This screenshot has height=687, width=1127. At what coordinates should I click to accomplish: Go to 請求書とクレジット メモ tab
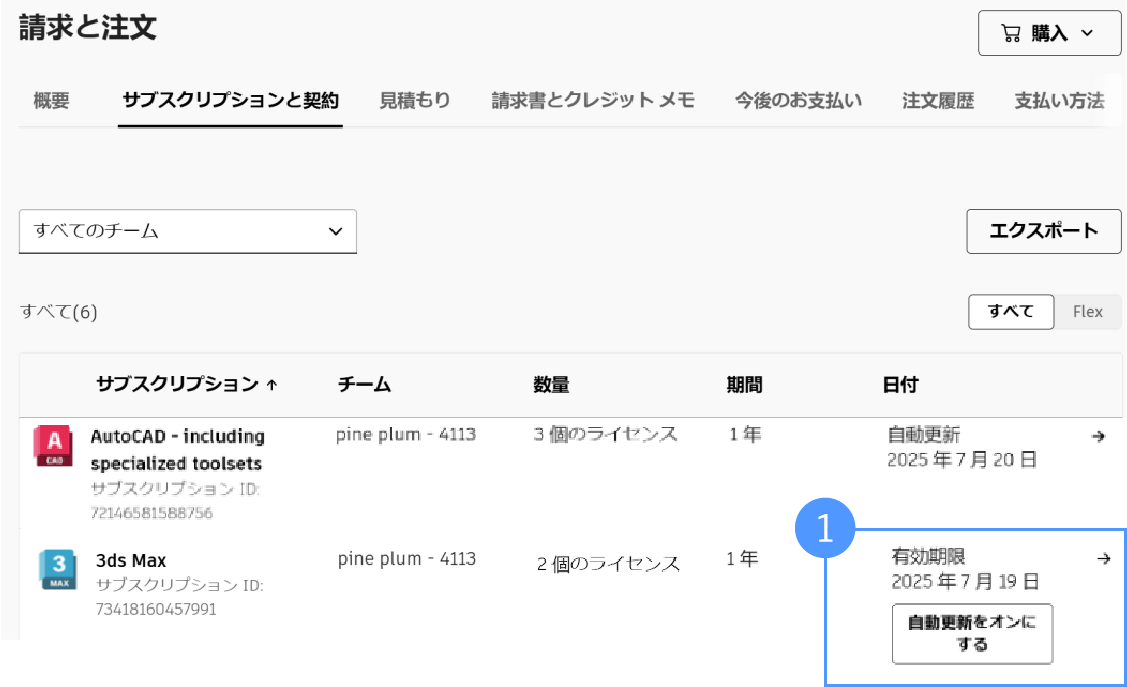[x=593, y=100]
